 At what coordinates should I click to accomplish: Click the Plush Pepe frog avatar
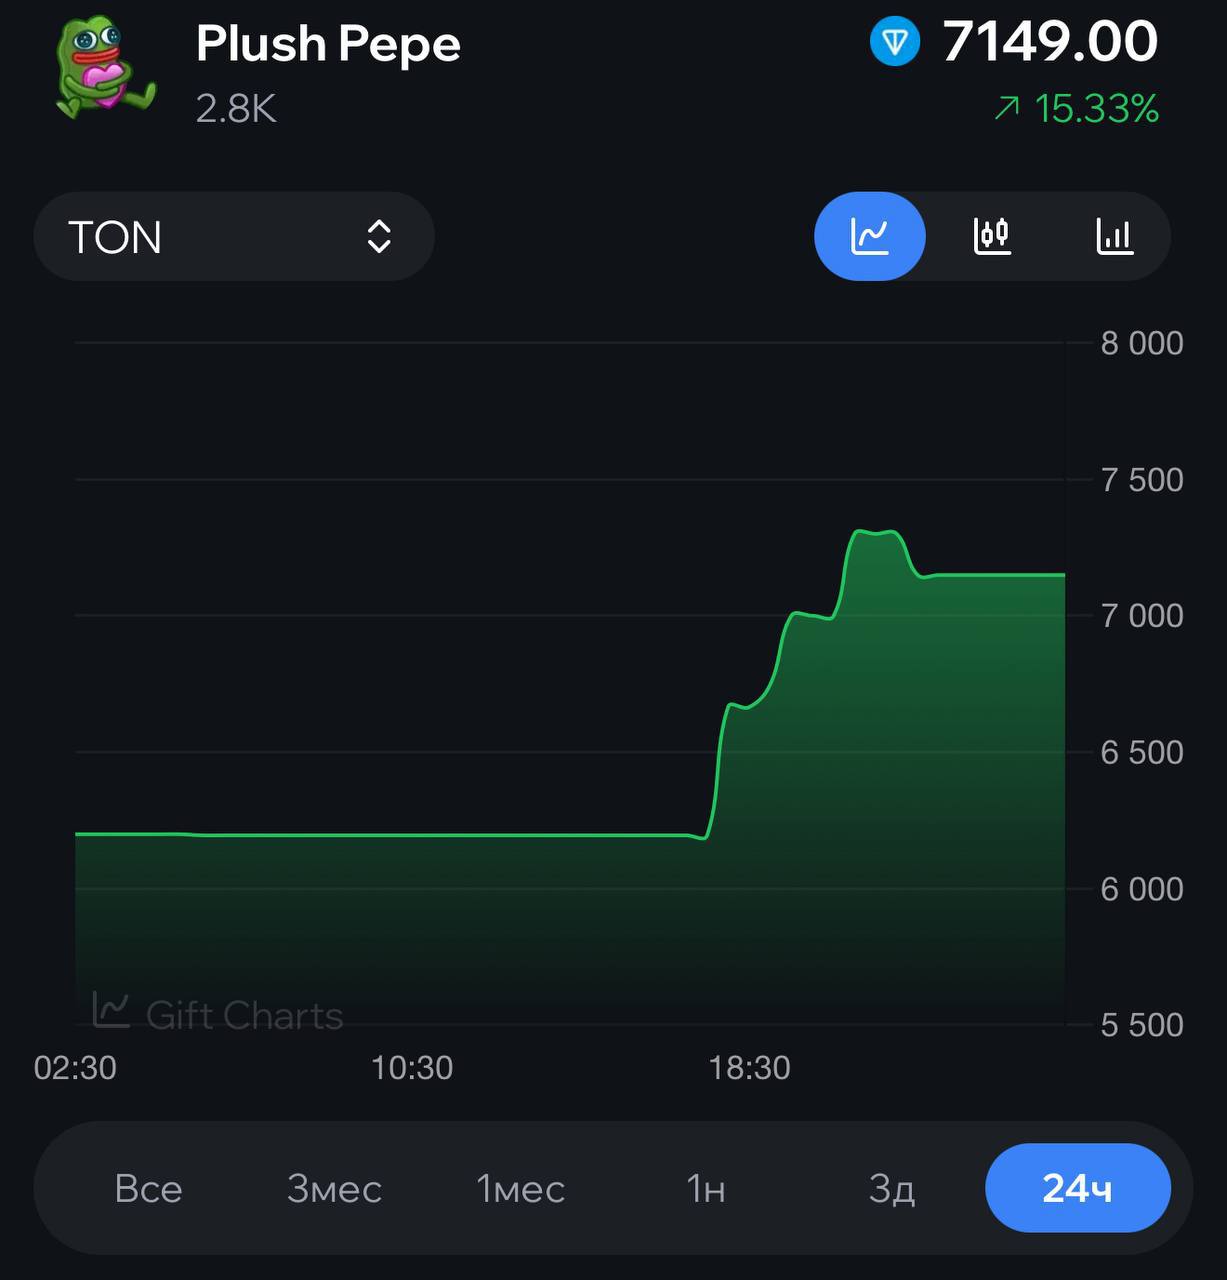(104, 68)
